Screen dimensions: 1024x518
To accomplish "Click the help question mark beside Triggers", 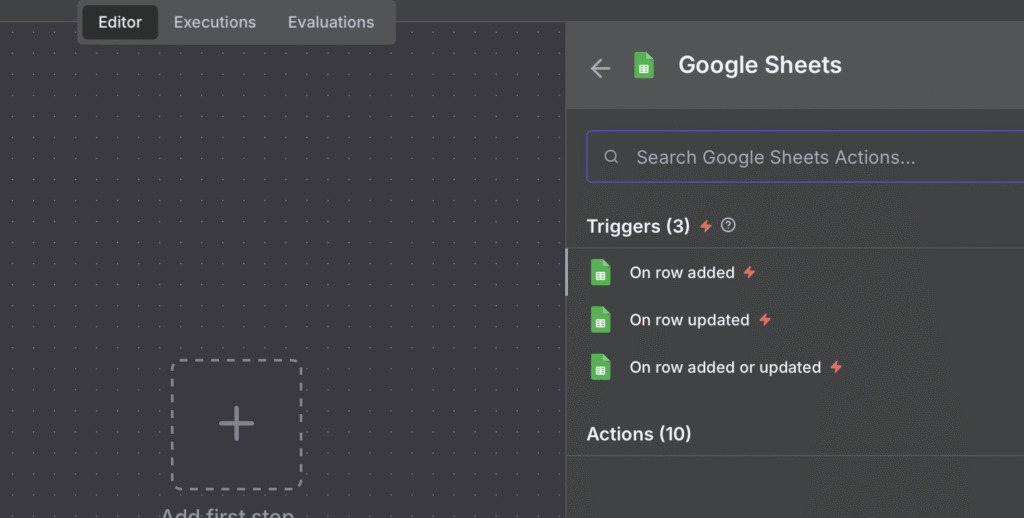I will click(x=728, y=226).
